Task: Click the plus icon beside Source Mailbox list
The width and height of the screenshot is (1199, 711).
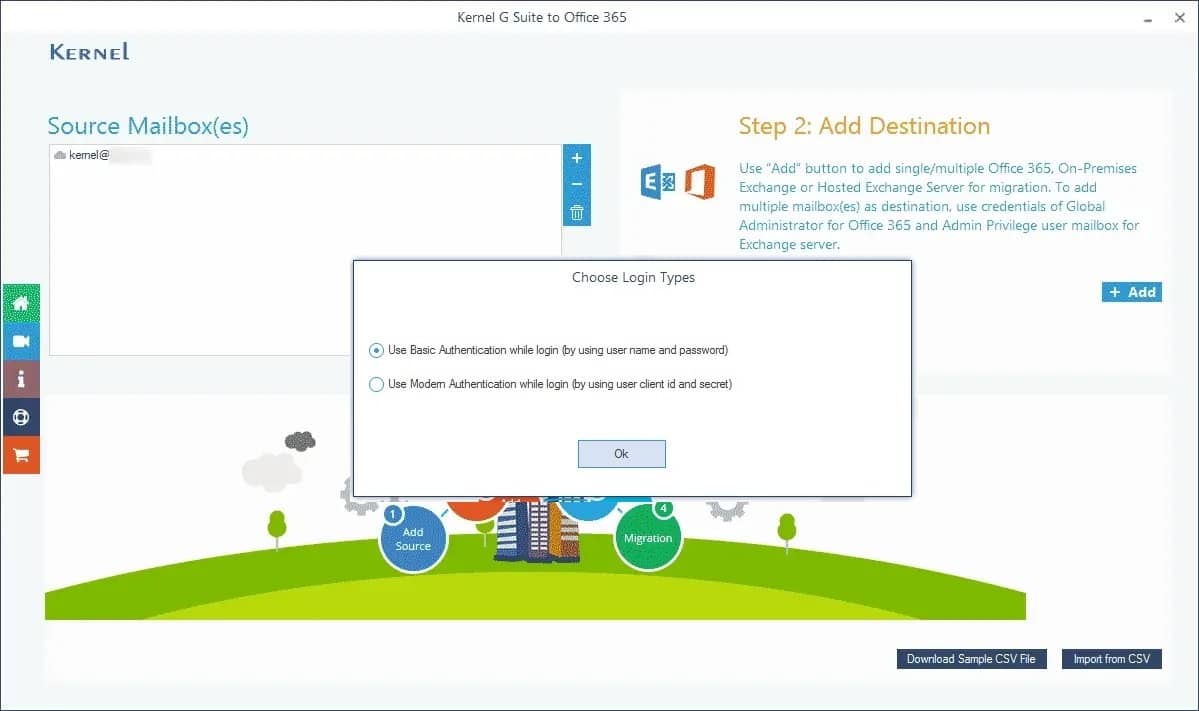Action: (x=577, y=158)
